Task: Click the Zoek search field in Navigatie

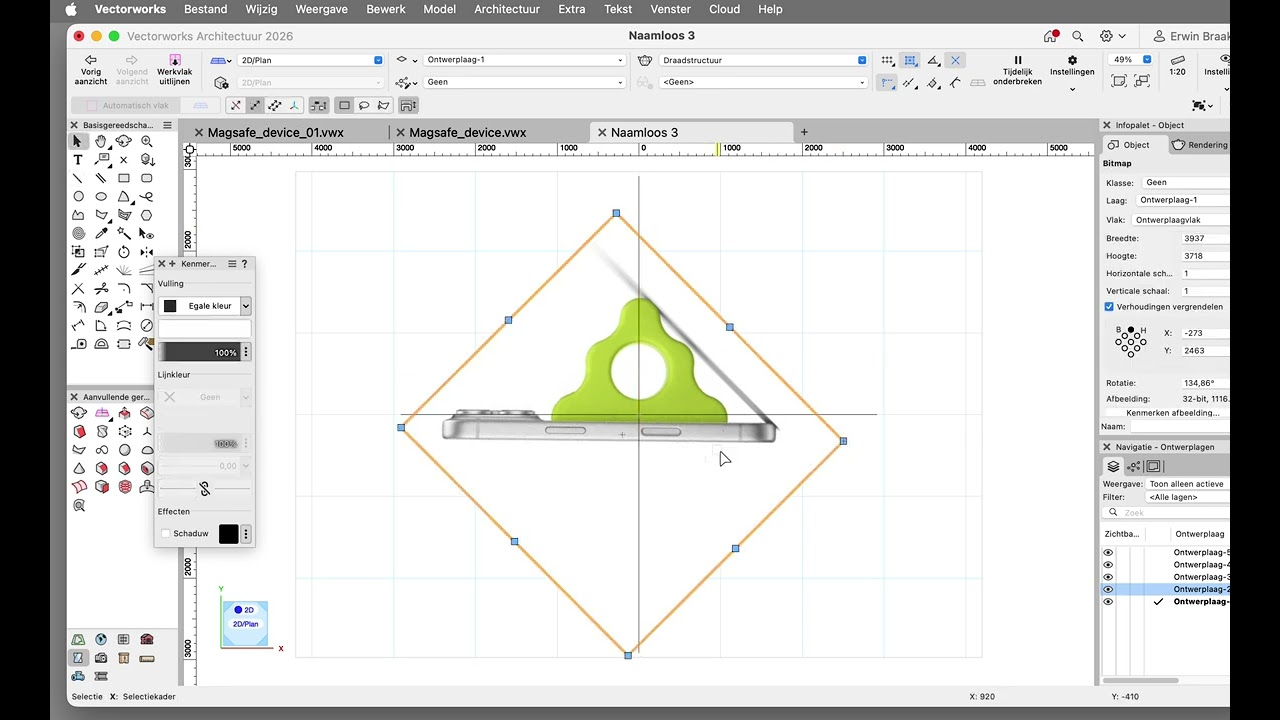Action: pos(1168,513)
